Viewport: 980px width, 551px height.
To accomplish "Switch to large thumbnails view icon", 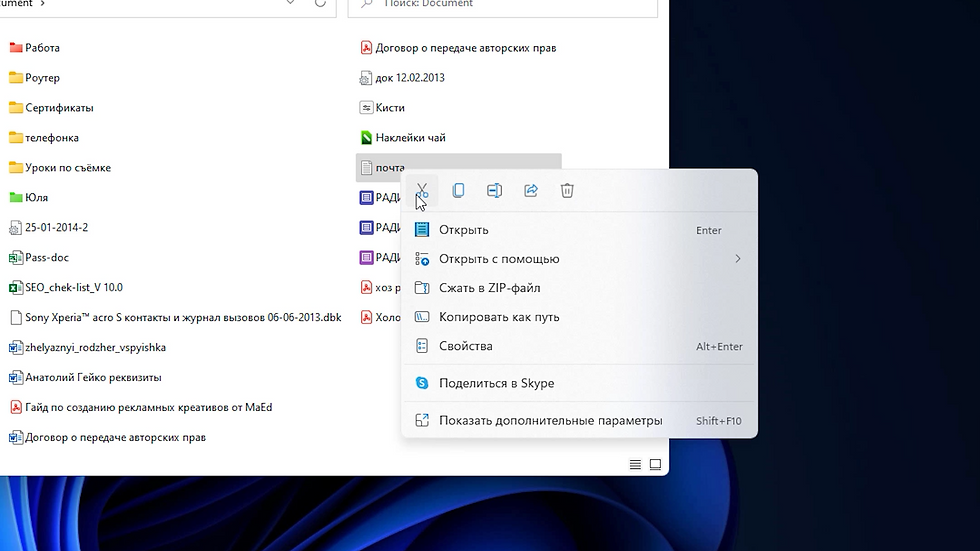I will [x=655, y=464].
